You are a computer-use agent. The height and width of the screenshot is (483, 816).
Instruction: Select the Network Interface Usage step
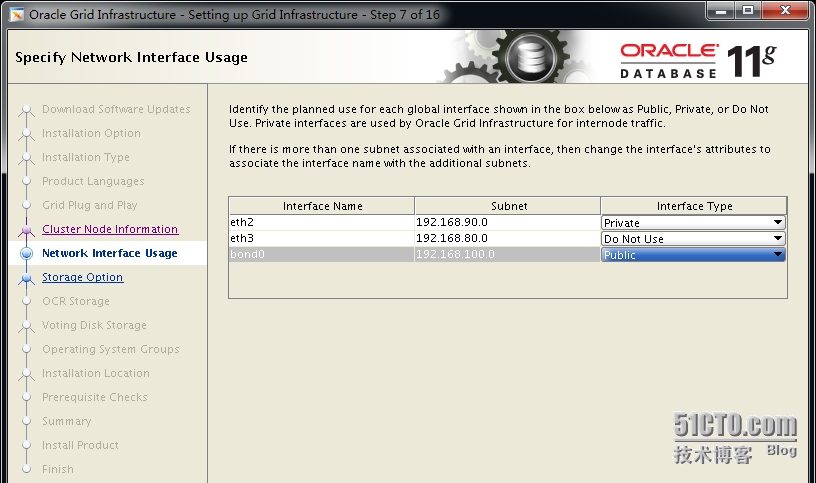pyautogui.click(x=109, y=253)
